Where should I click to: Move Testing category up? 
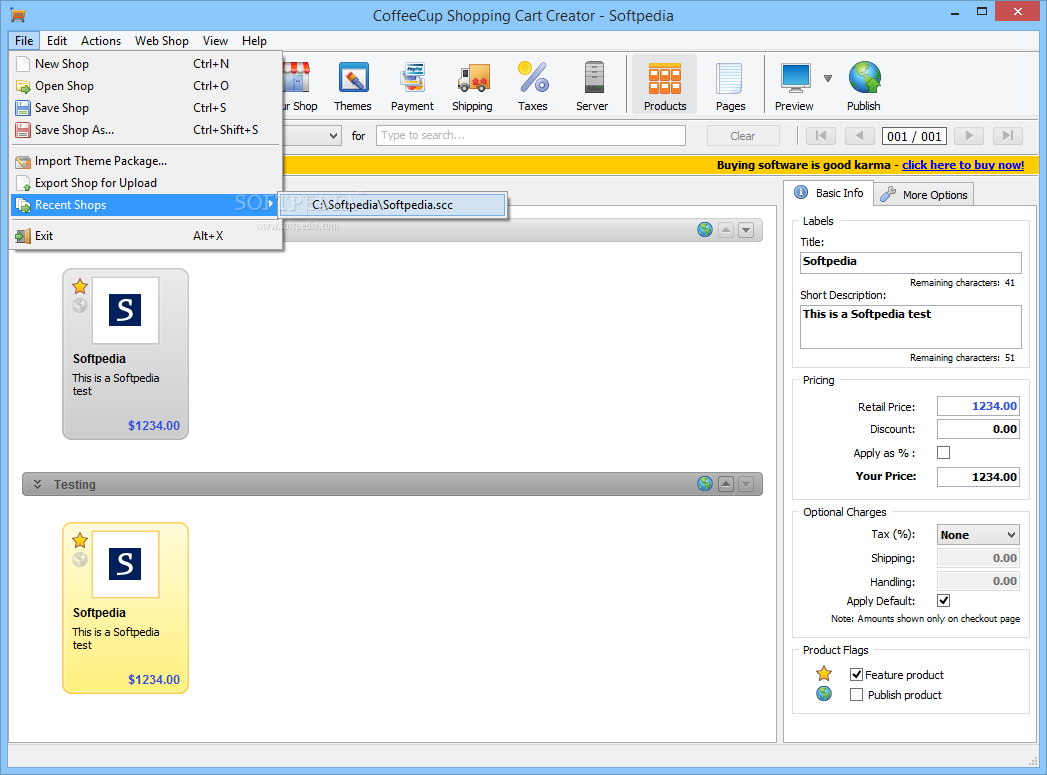[x=726, y=485]
